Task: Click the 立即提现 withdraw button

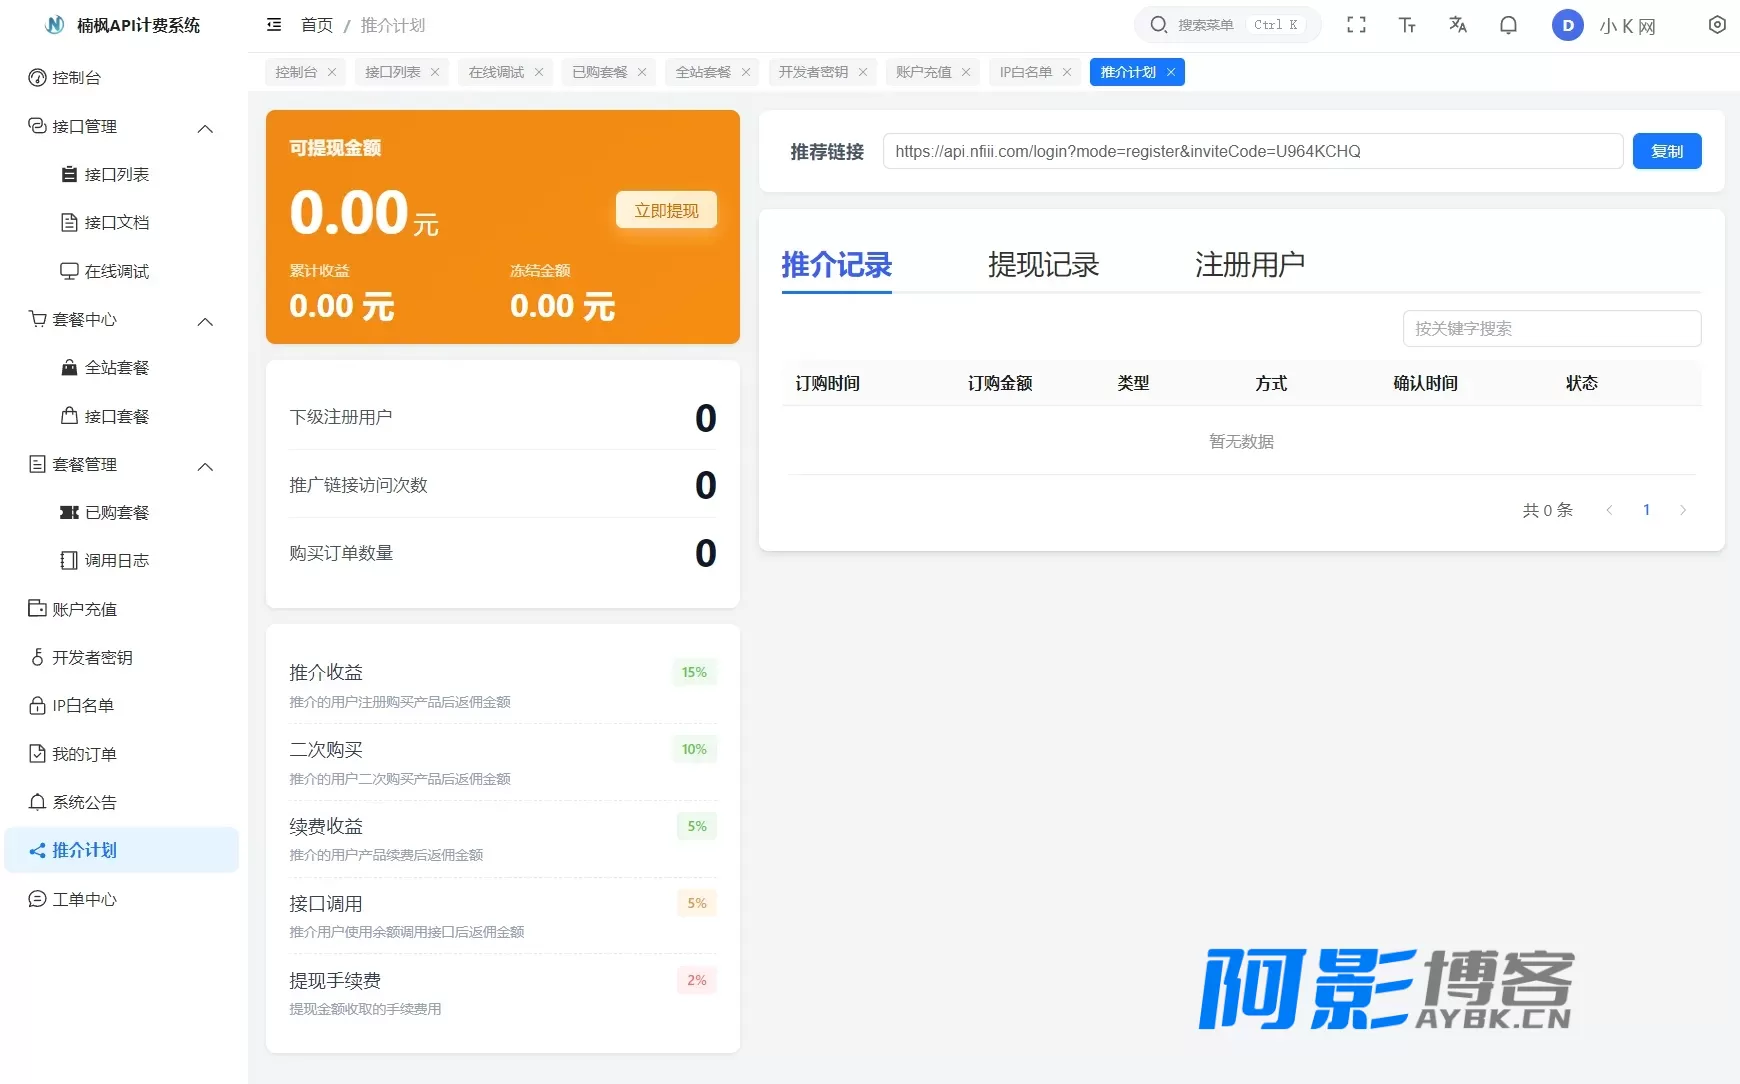Action: 666,210
